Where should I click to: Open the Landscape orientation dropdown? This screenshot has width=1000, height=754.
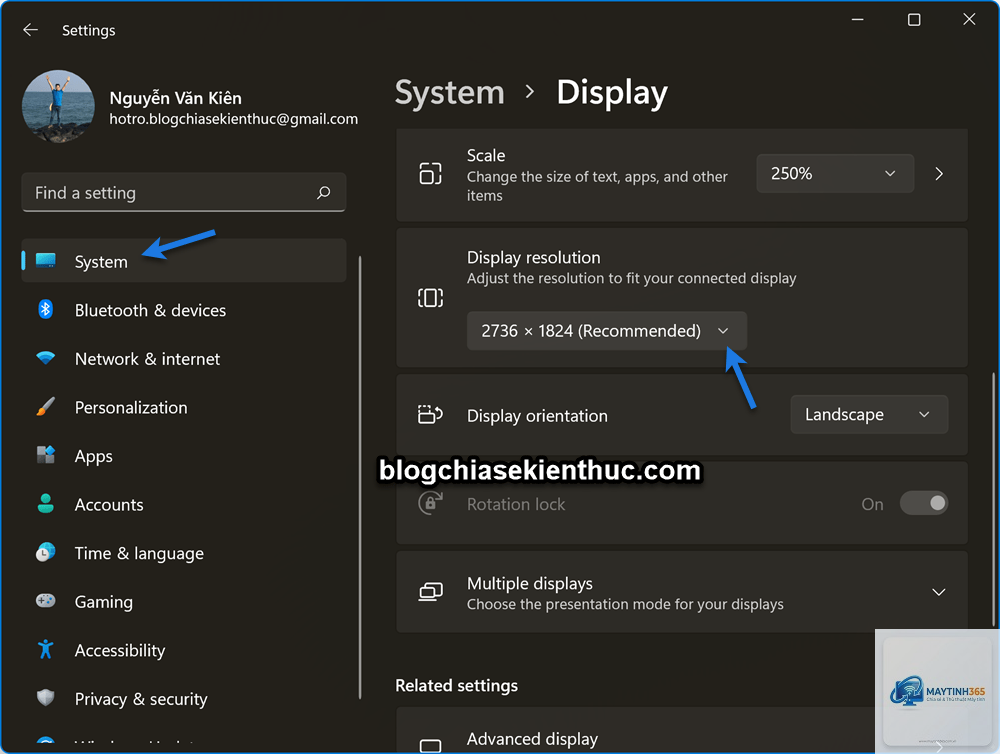(869, 415)
